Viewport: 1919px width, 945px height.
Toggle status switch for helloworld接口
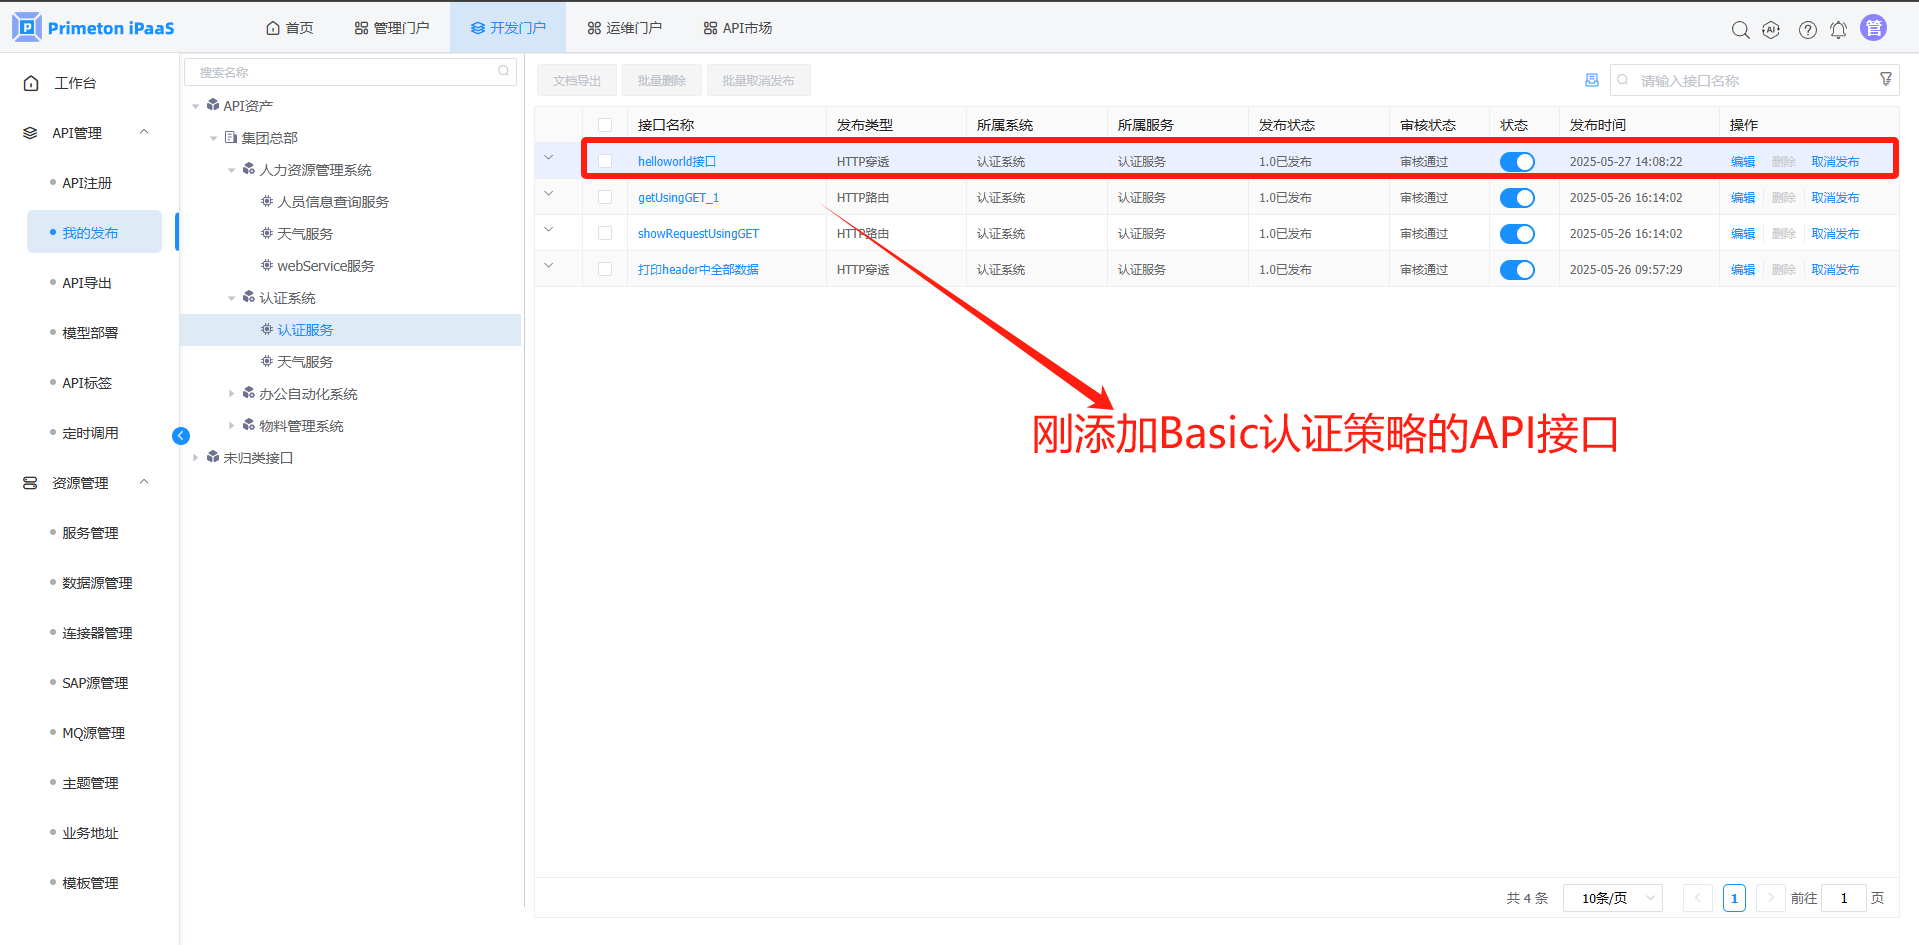tap(1516, 162)
